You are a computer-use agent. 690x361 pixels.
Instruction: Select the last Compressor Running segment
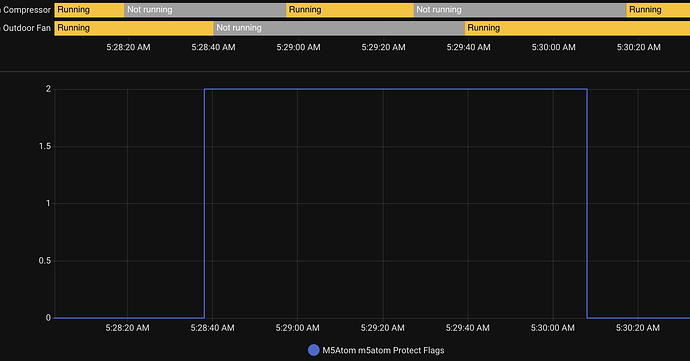pos(658,10)
